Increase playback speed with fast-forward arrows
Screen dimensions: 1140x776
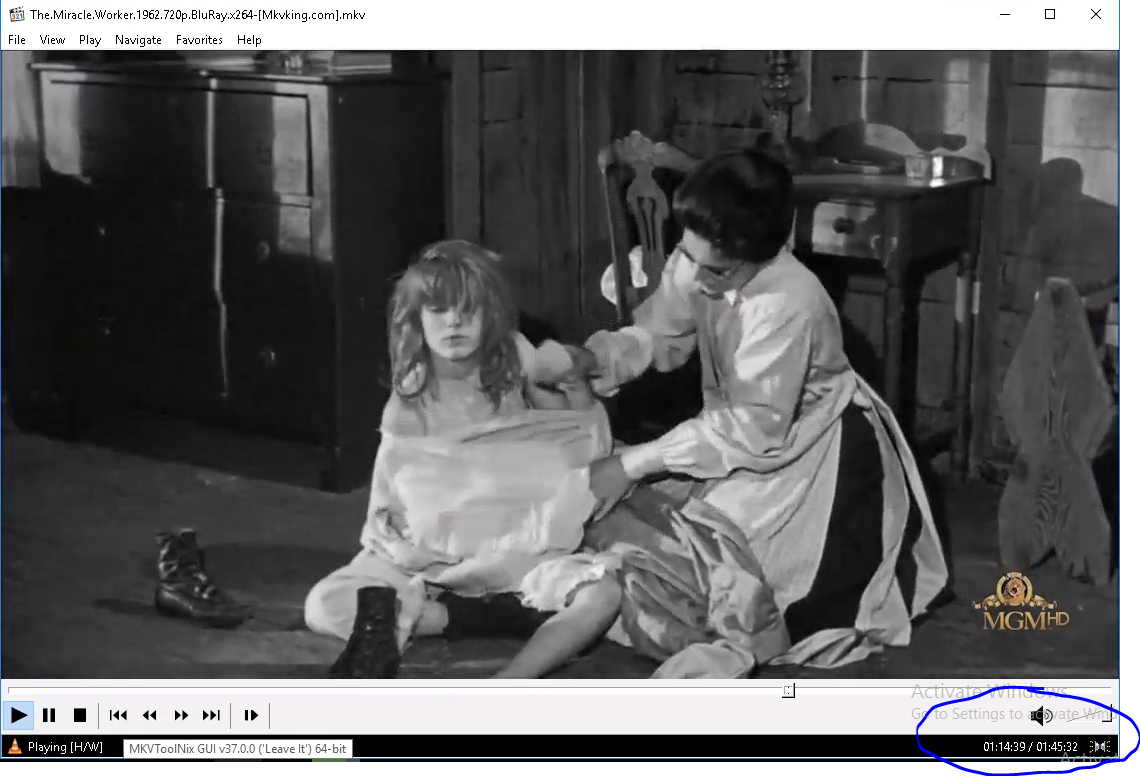(180, 716)
